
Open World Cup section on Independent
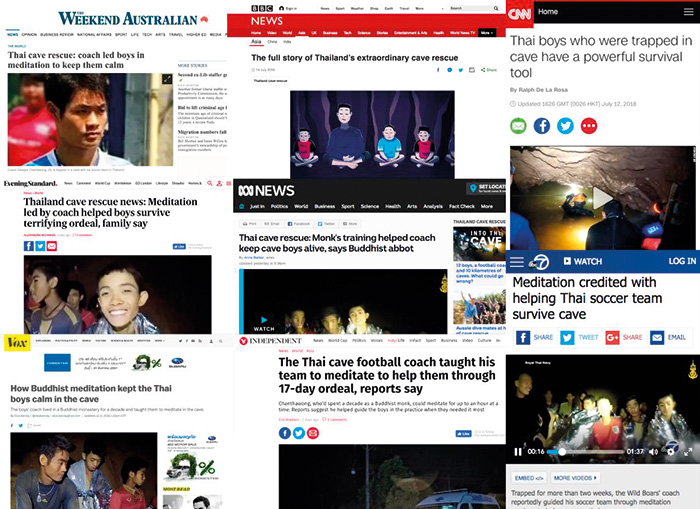click(338, 340)
